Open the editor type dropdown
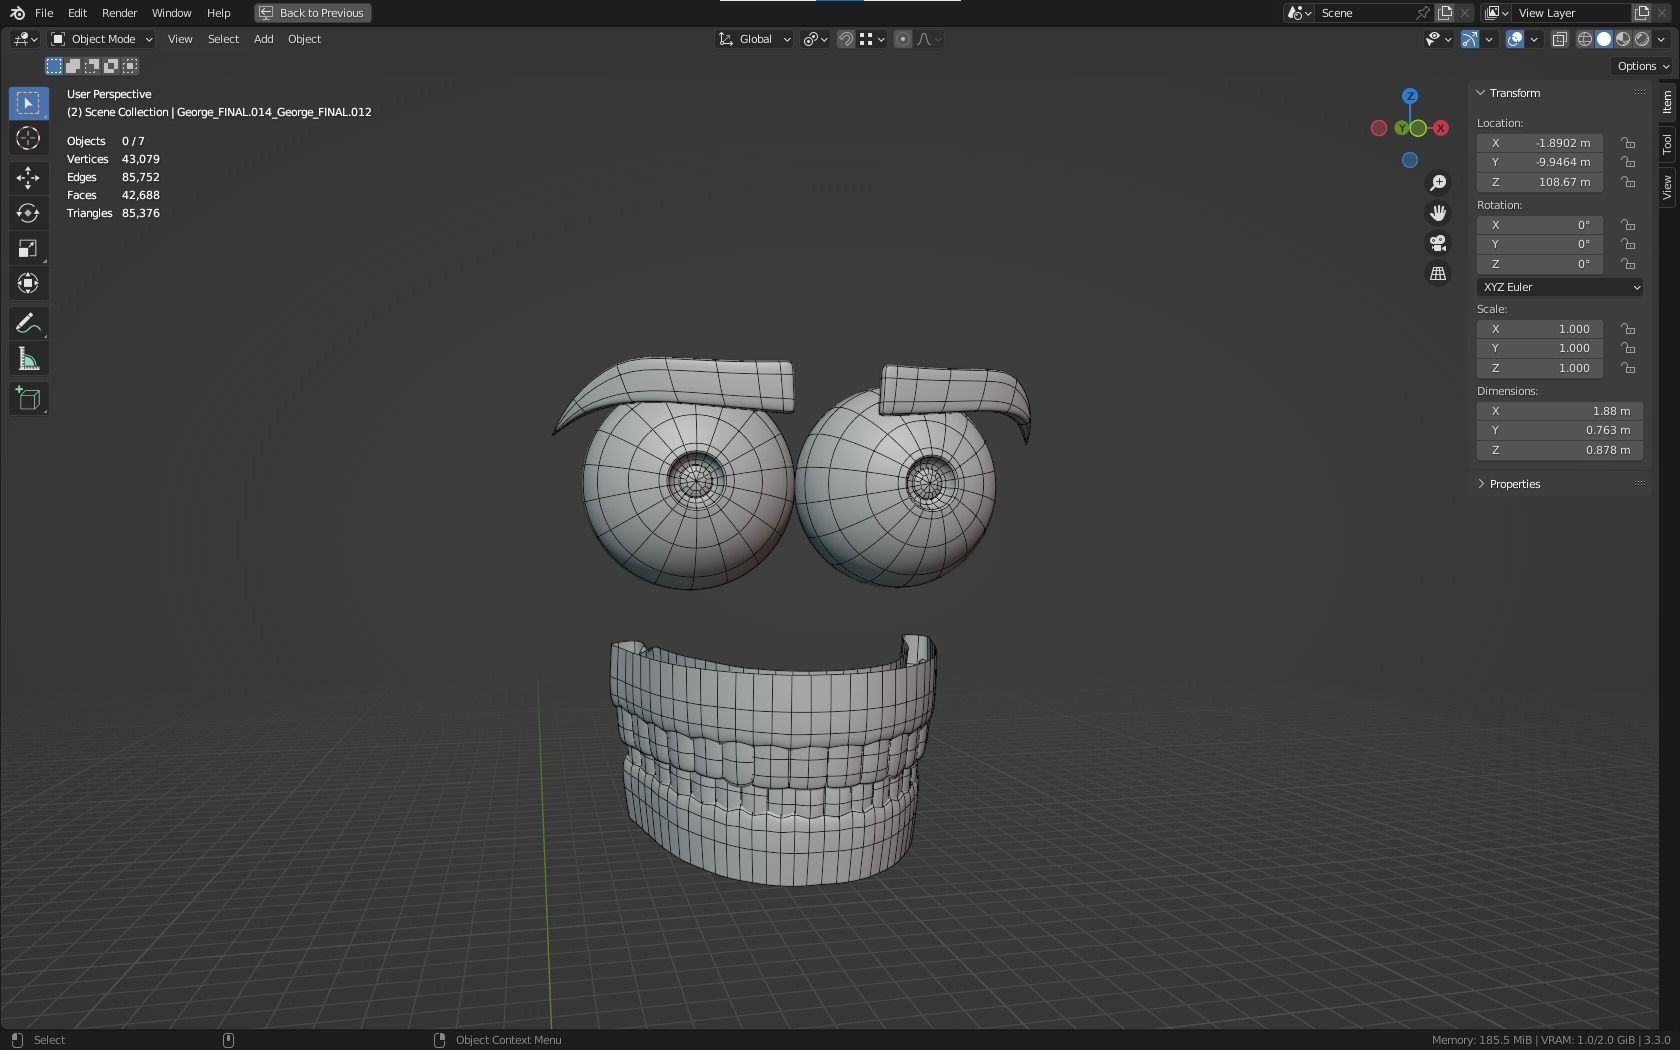The image size is (1680, 1050). click(x=25, y=39)
